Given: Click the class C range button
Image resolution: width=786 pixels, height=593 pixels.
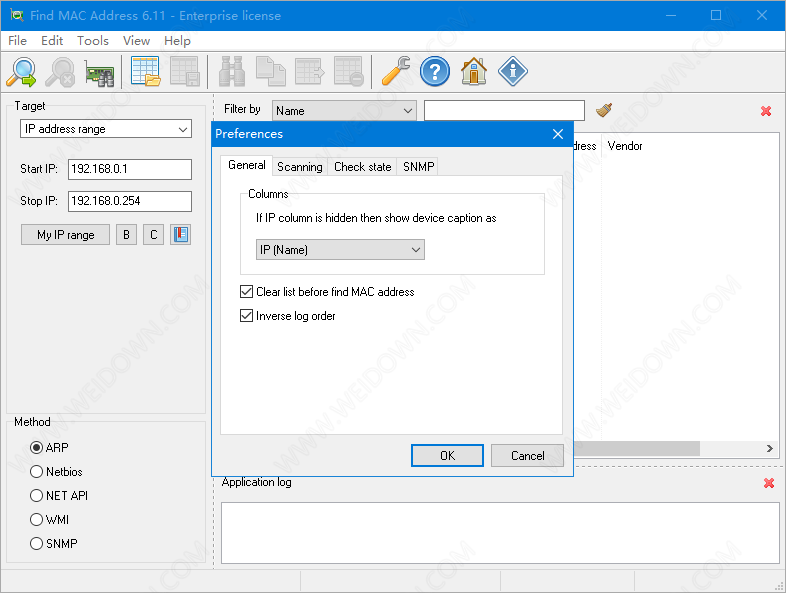Looking at the screenshot, I should click(x=153, y=235).
